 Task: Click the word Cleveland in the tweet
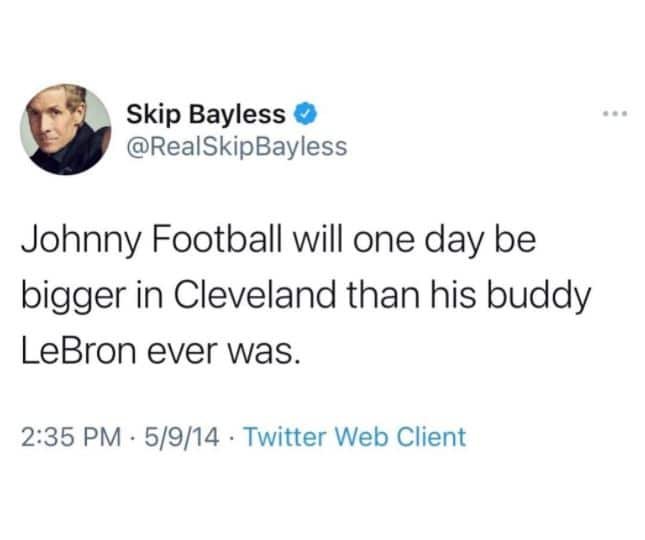254,295
